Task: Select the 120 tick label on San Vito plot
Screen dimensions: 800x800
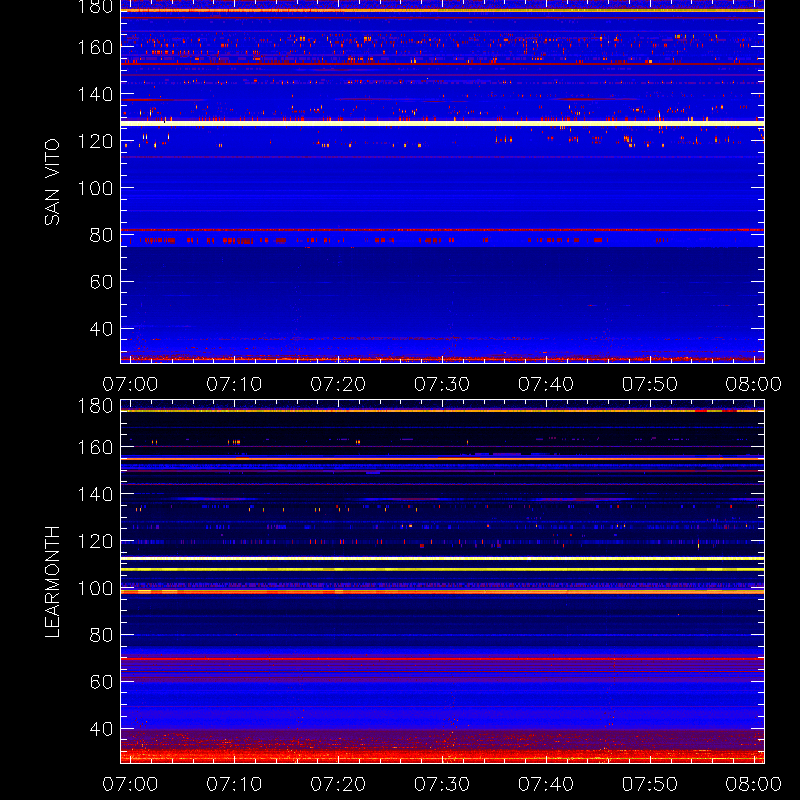Action: [x=95, y=141]
